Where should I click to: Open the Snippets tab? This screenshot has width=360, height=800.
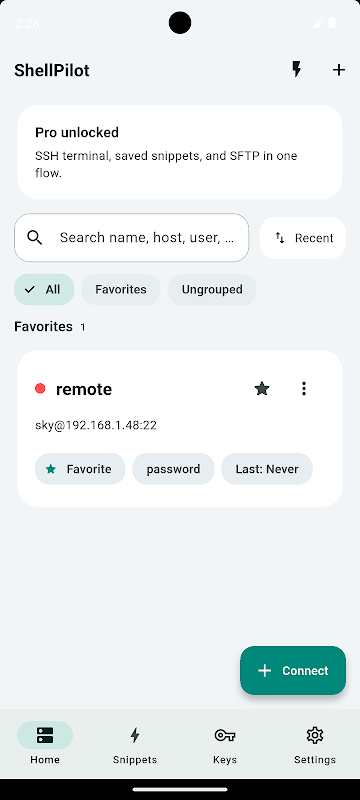[x=135, y=744]
